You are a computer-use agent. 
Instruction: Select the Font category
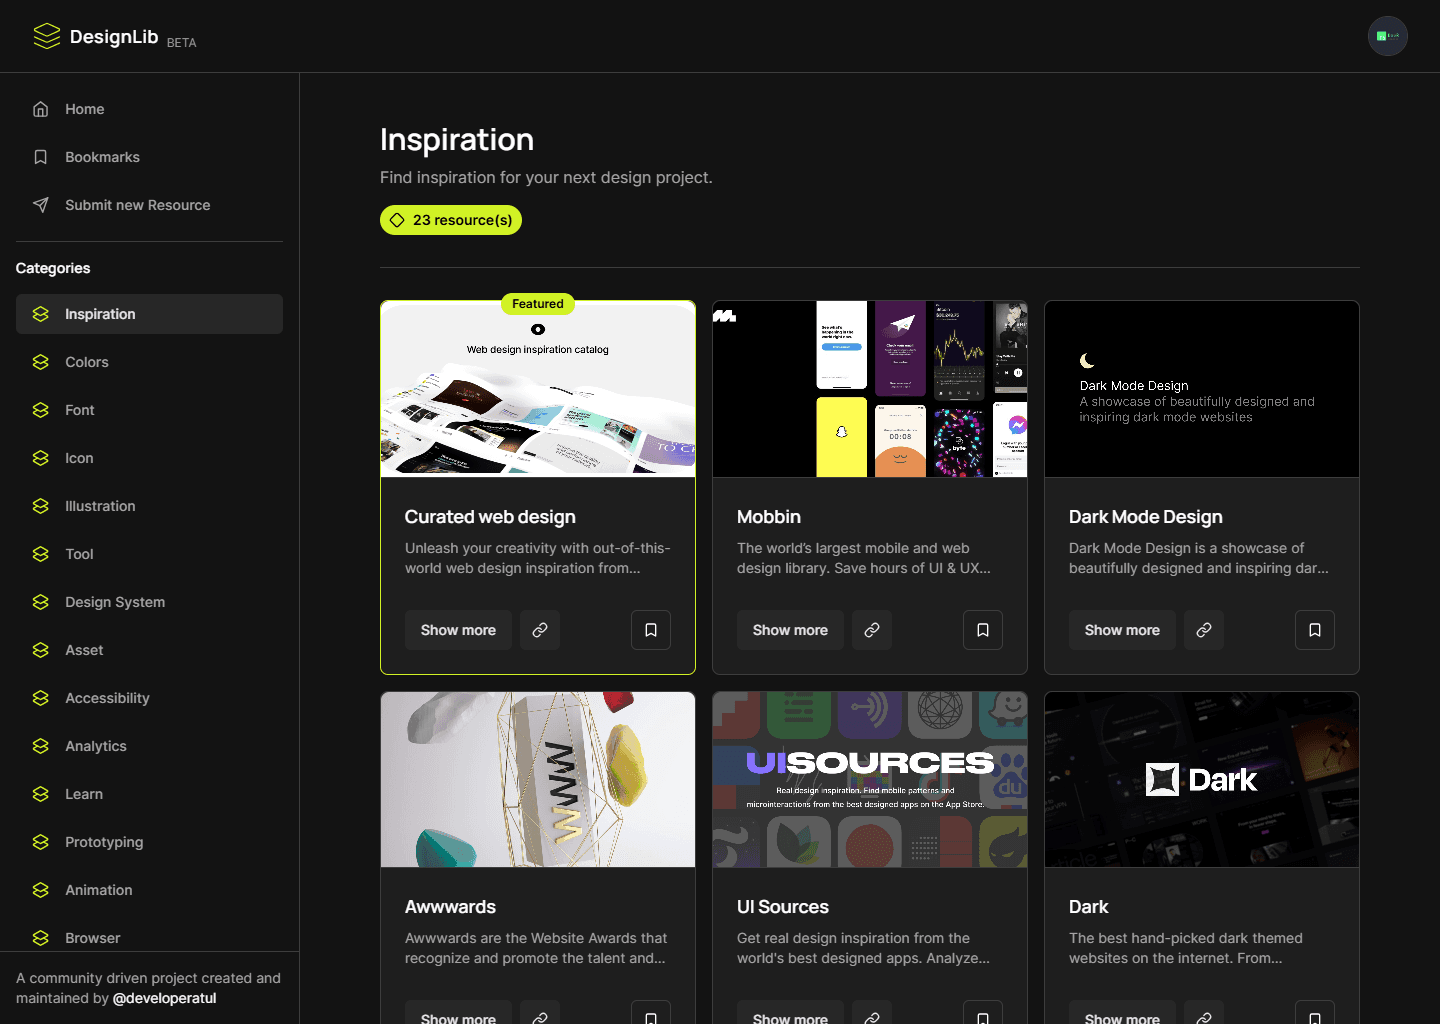coord(149,410)
